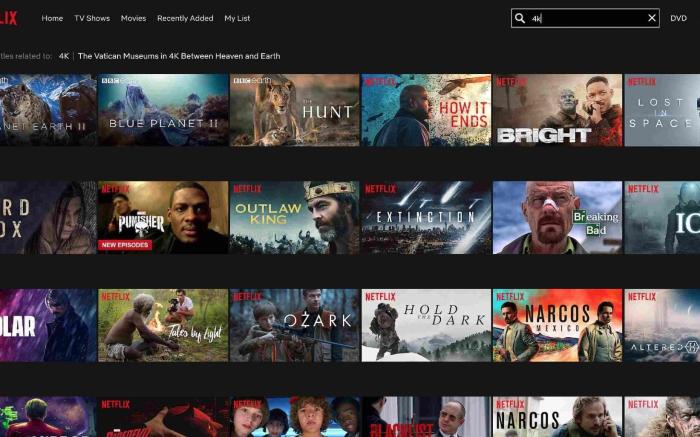700x437 pixels.
Task: Open the Hold the Dark card
Action: pos(426,325)
